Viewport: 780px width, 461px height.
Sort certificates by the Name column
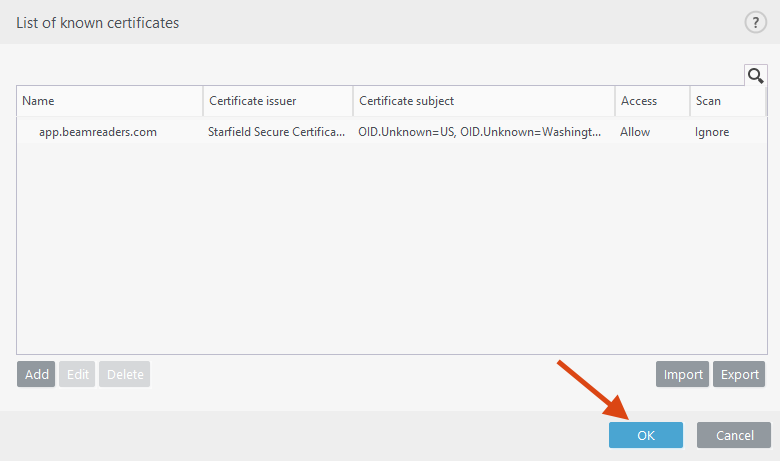click(x=109, y=101)
